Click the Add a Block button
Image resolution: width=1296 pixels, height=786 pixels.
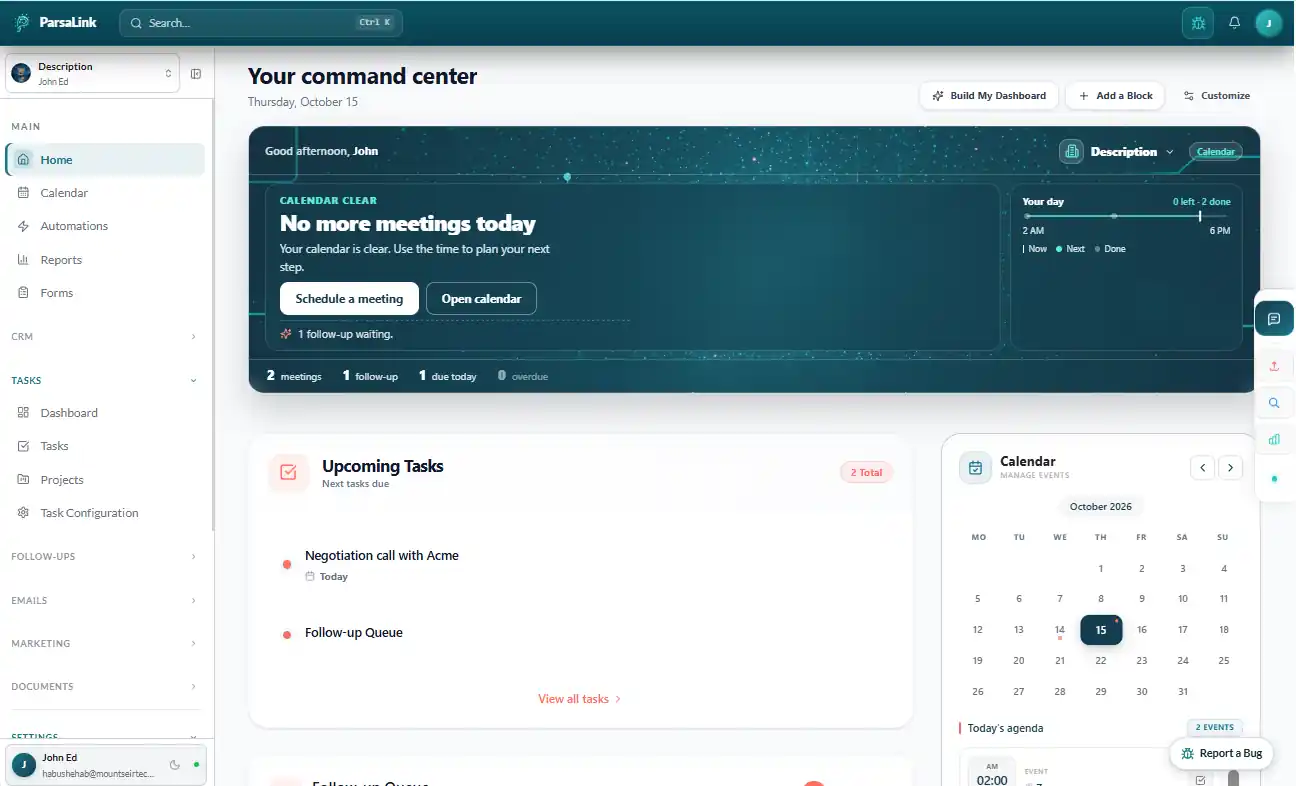point(1116,96)
